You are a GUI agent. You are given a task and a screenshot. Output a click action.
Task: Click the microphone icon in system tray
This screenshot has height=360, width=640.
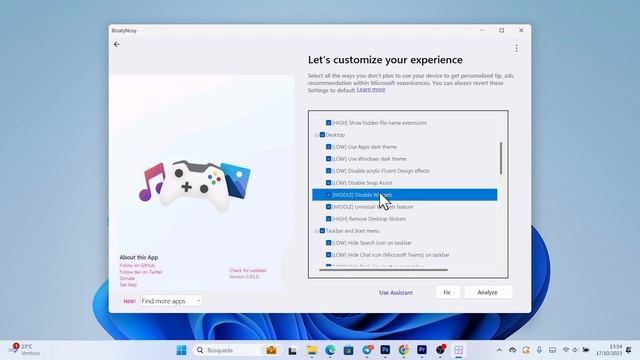(x=539, y=350)
